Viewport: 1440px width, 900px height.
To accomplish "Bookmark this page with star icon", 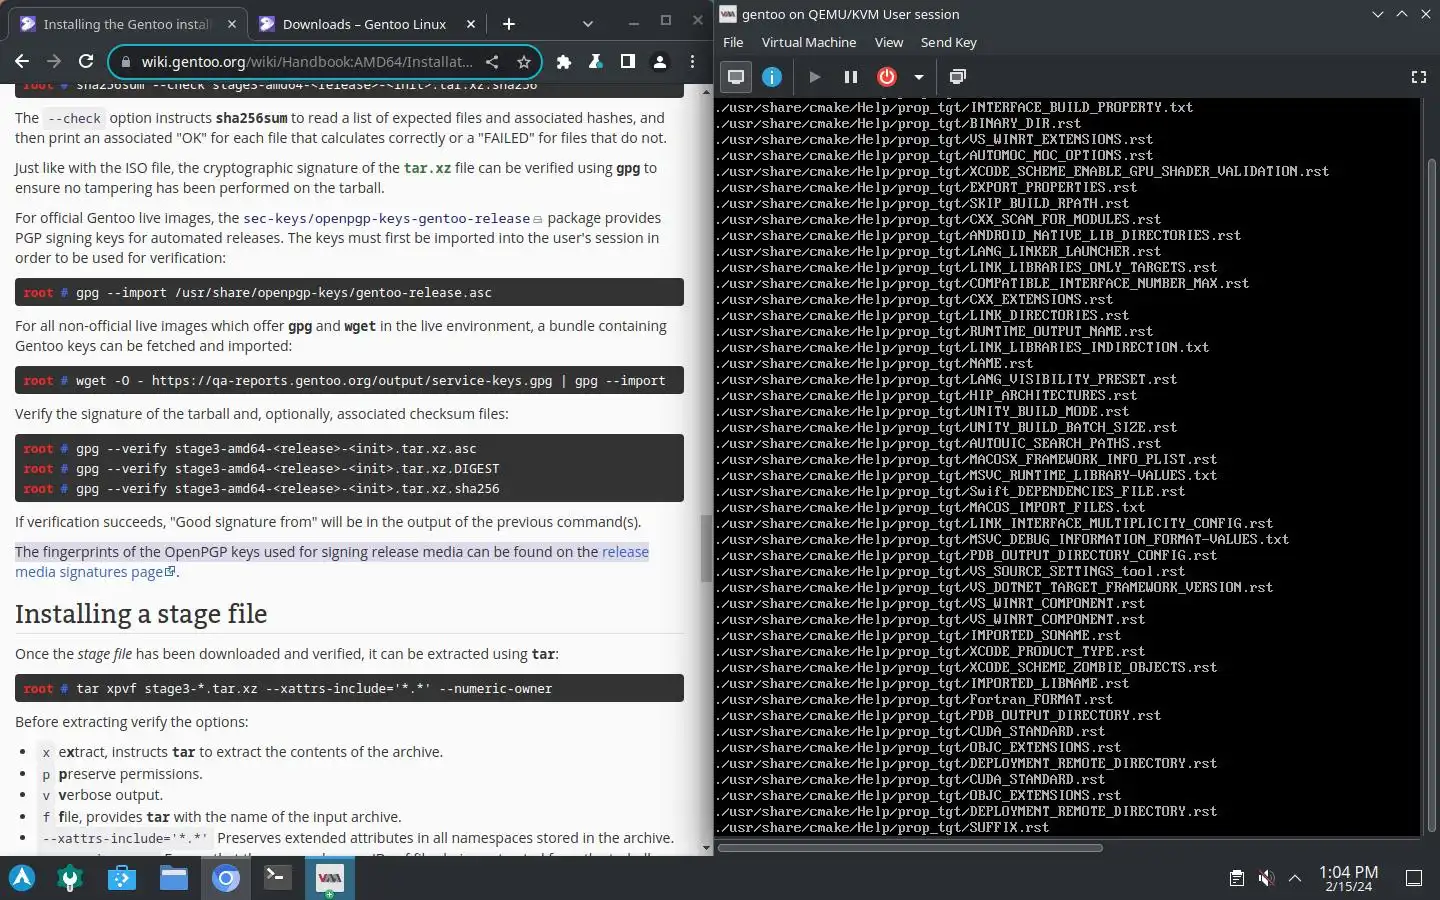I will (x=523, y=62).
